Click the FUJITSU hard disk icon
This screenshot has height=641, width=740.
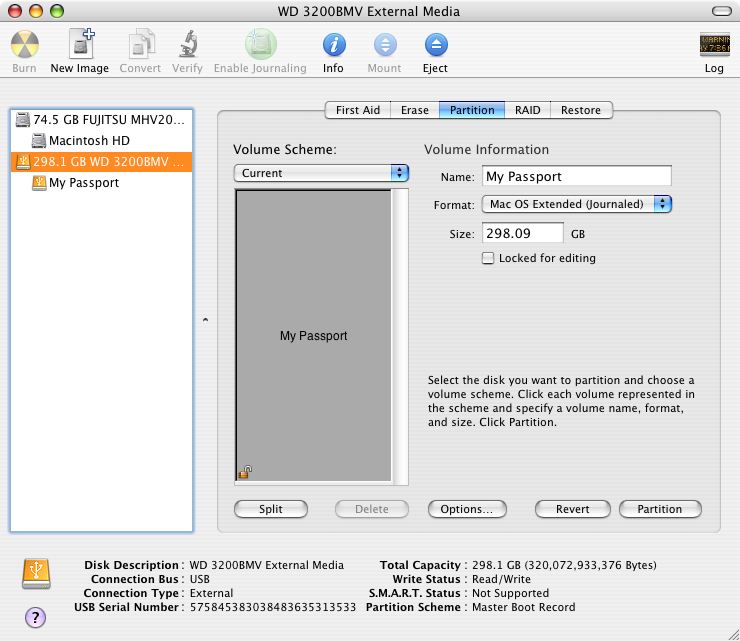(x=23, y=119)
